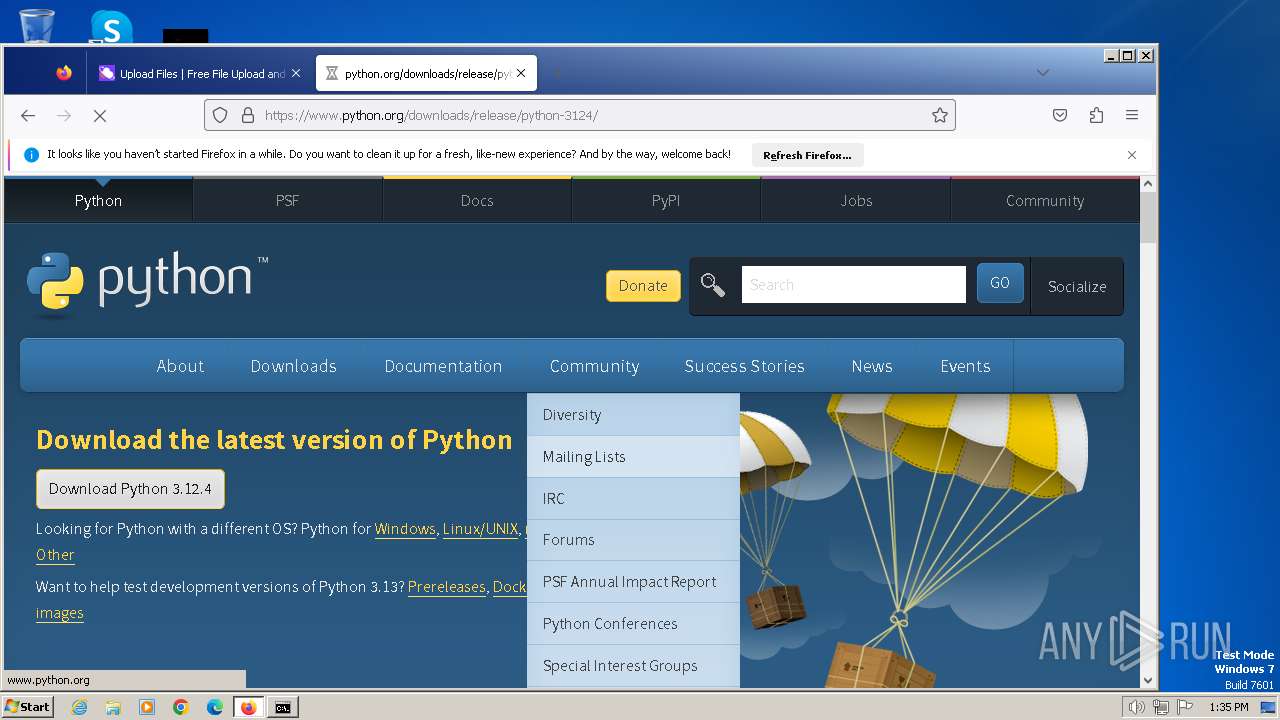The height and width of the screenshot is (720, 1280).
Task: Follow the Linux/UNIX download link
Action: click(x=481, y=529)
